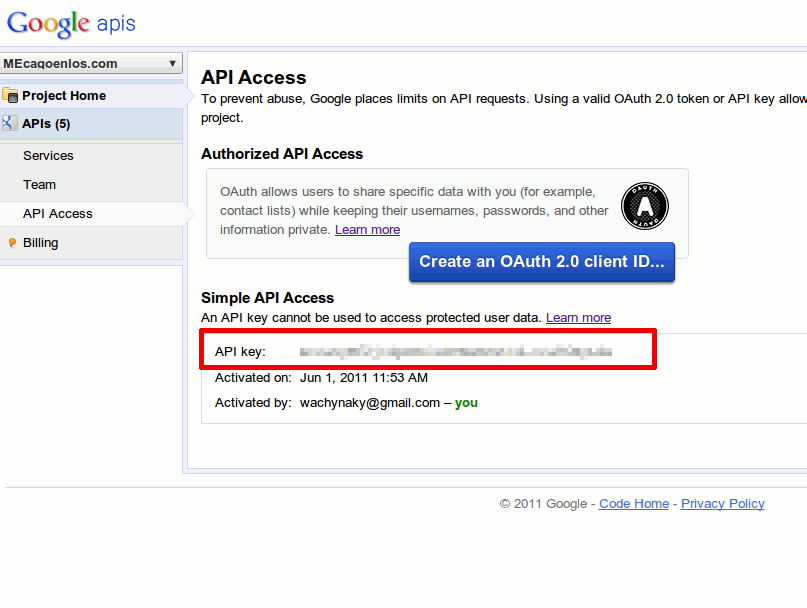Select Services in the sidebar

[48, 155]
